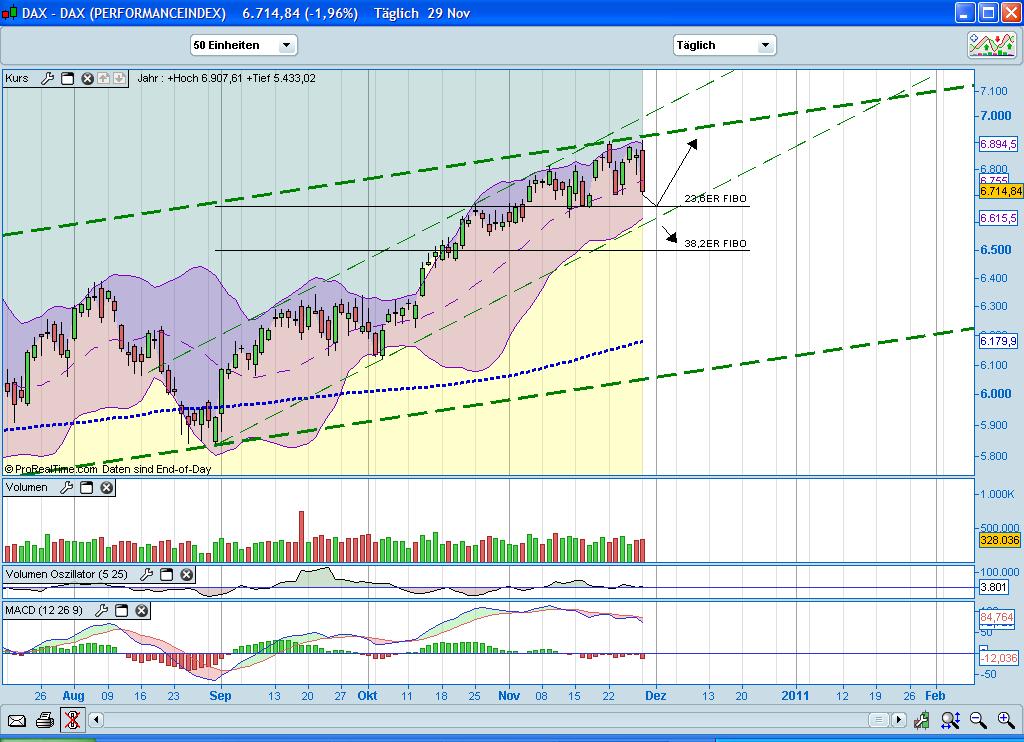This screenshot has height=742, width=1024.
Task: Detach the MACD panel via its window icon
Action: point(121,611)
